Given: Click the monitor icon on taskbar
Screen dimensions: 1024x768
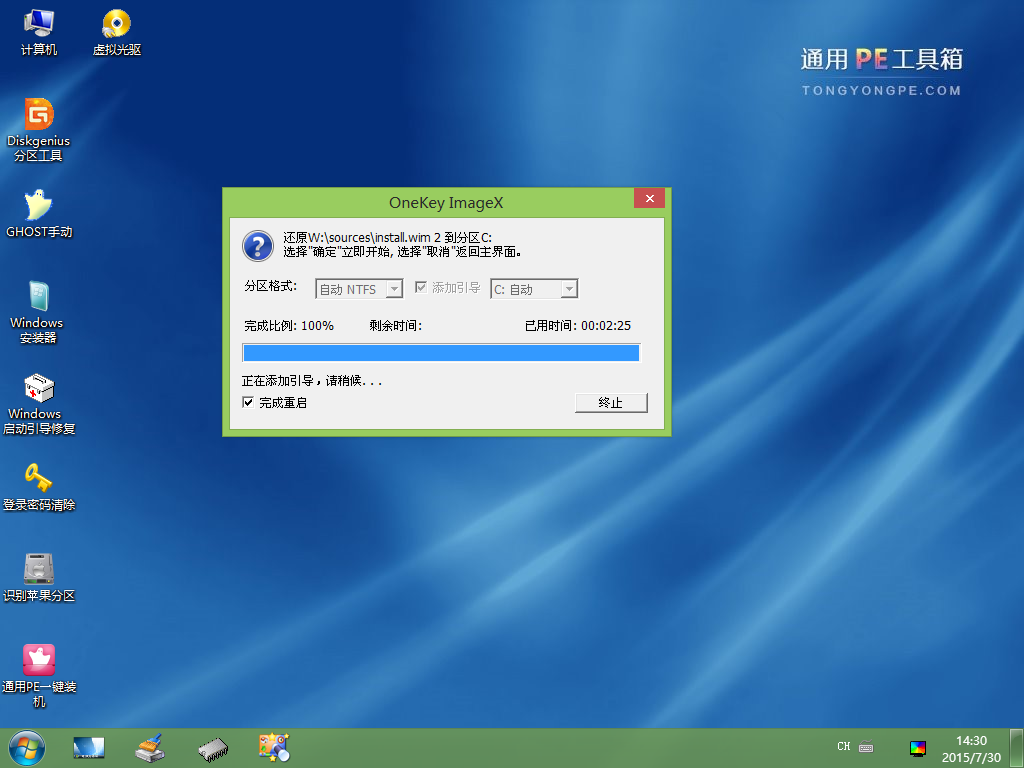Looking at the screenshot, I should (x=89, y=748).
